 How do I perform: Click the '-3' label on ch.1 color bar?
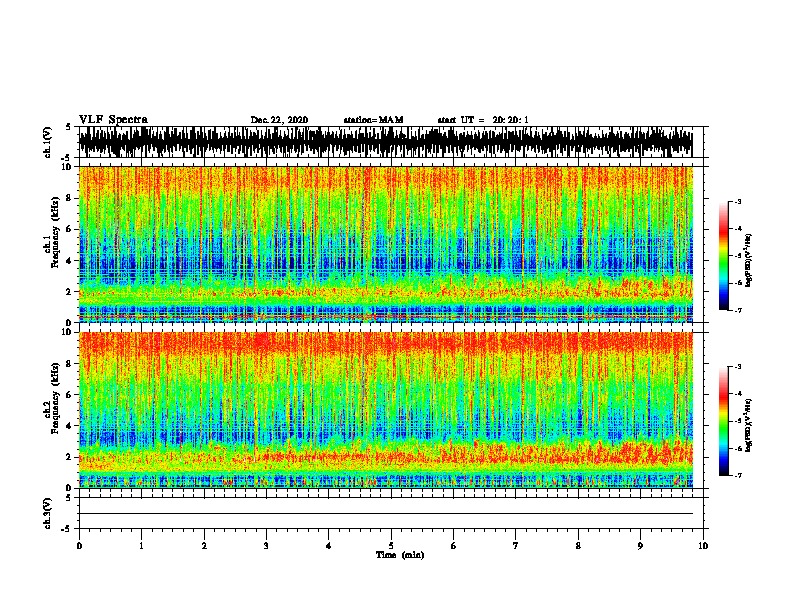coord(737,201)
